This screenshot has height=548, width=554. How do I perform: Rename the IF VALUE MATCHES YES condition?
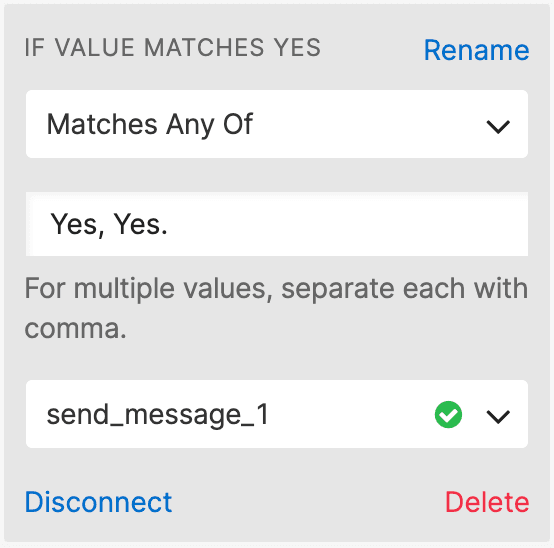[x=476, y=50]
